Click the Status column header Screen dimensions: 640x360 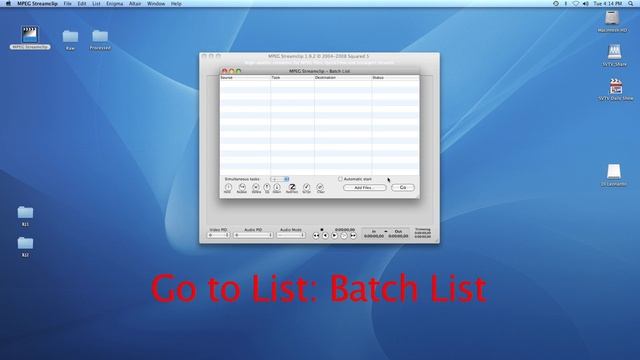coord(395,77)
